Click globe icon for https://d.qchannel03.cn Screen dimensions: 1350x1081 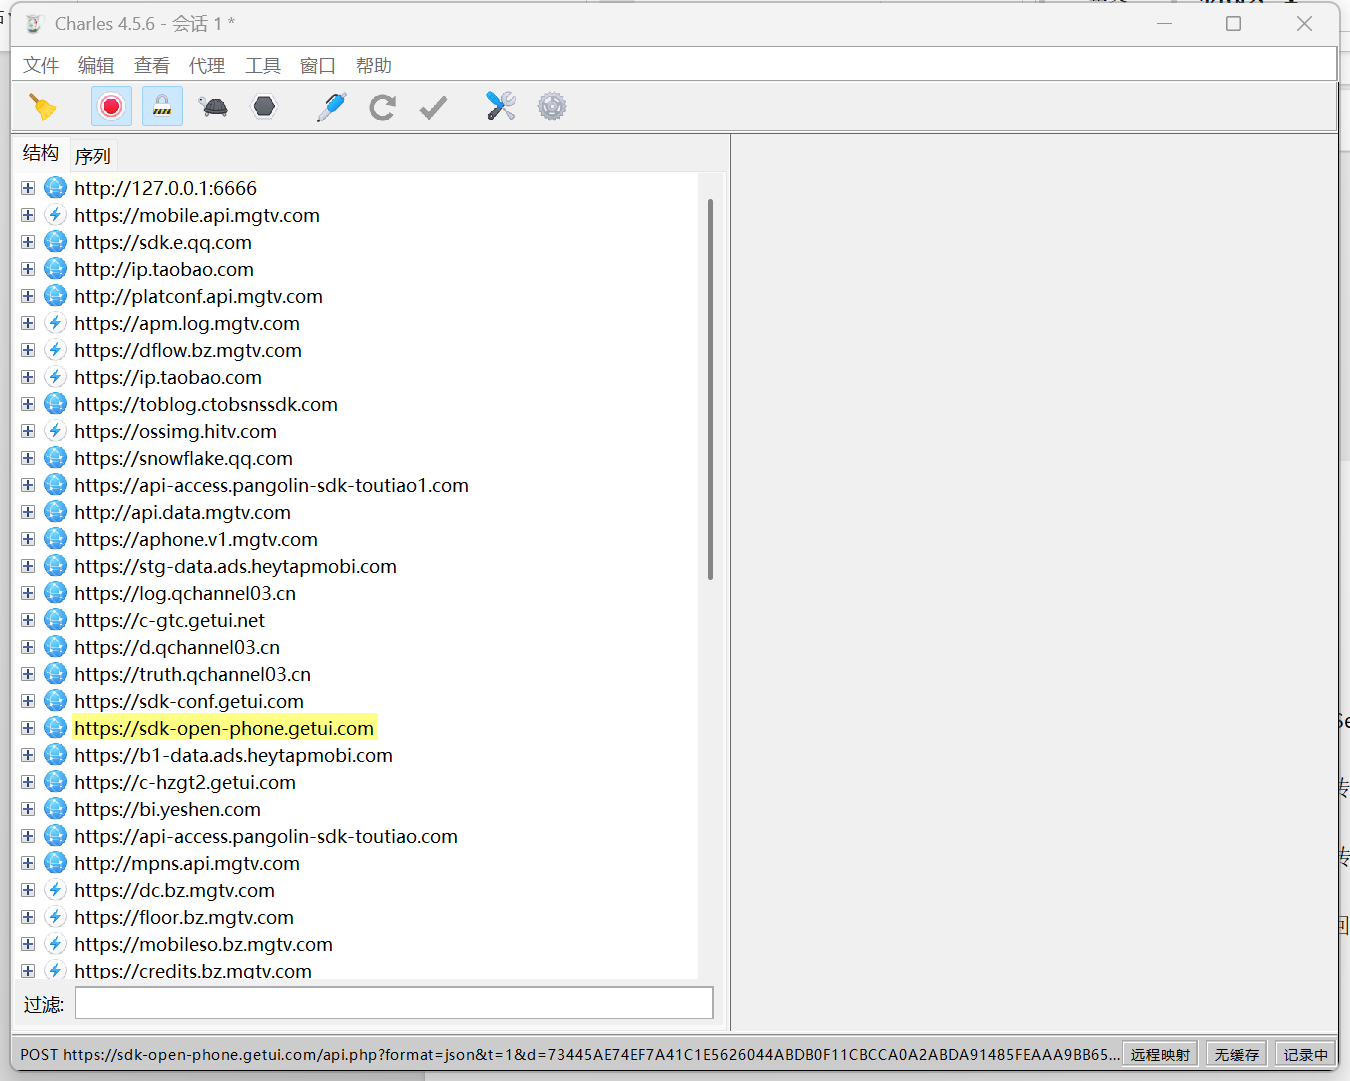tap(56, 647)
